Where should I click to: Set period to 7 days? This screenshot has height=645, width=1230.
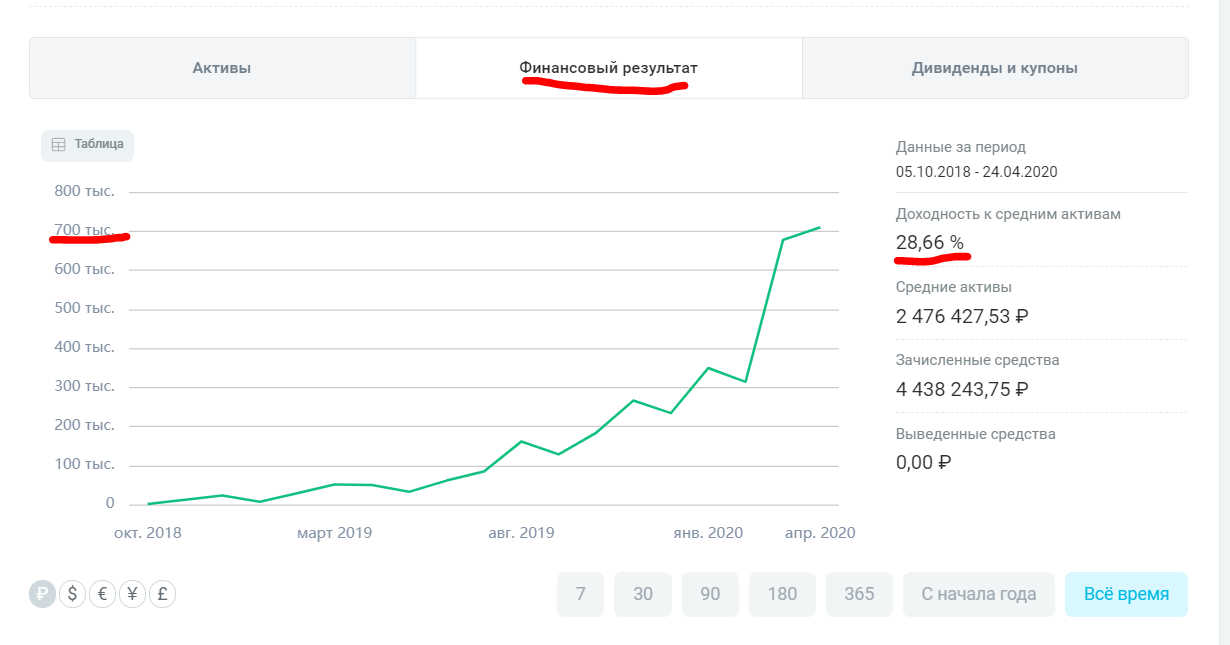(x=580, y=594)
